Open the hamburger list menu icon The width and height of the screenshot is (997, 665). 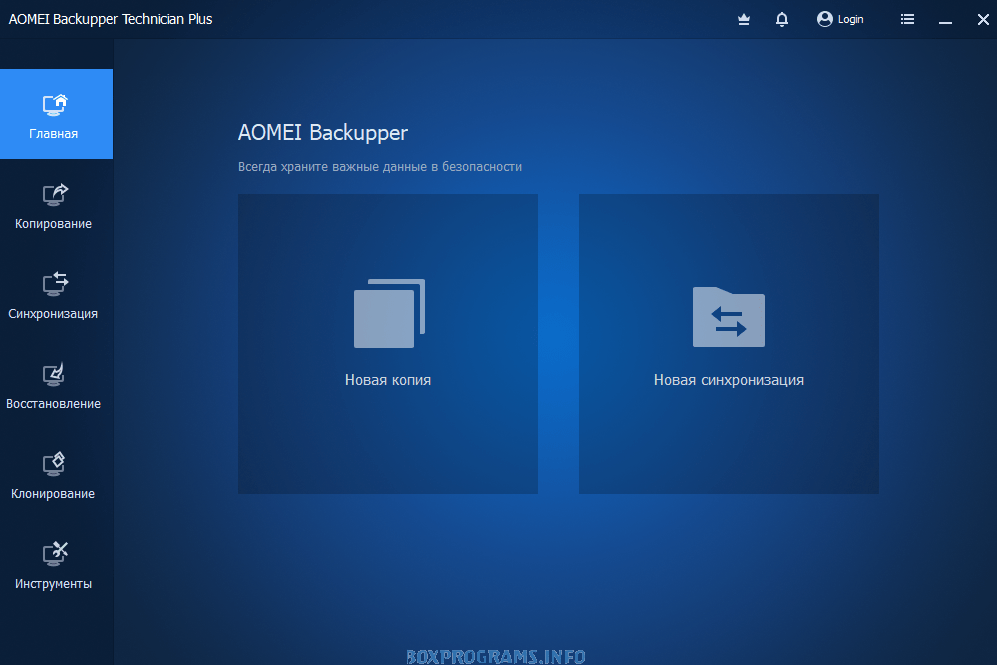click(x=907, y=19)
